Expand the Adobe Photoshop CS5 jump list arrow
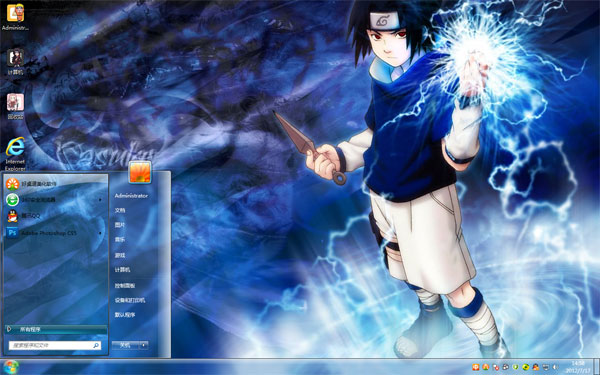This screenshot has width=600, height=375. point(100,233)
